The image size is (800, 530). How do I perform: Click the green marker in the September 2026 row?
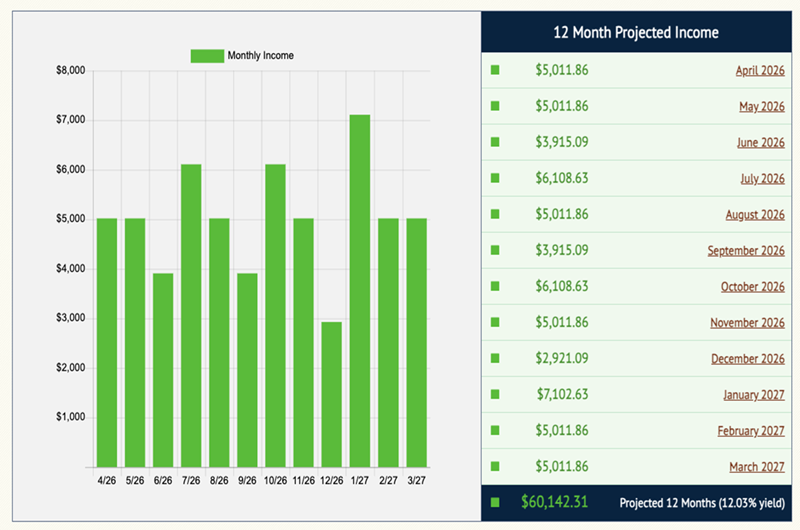coord(494,250)
